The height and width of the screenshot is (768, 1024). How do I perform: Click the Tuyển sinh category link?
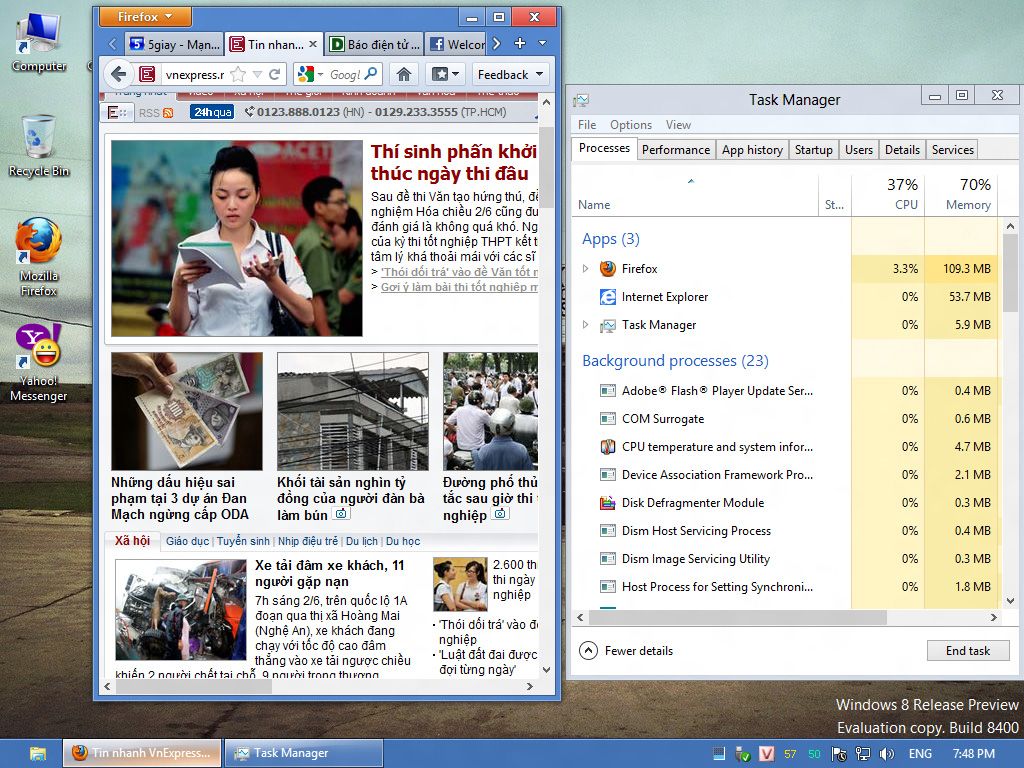[x=243, y=541]
